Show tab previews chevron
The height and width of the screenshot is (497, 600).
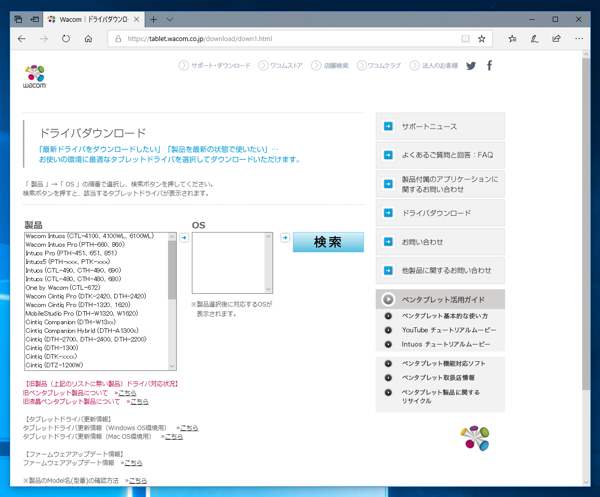point(170,20)
